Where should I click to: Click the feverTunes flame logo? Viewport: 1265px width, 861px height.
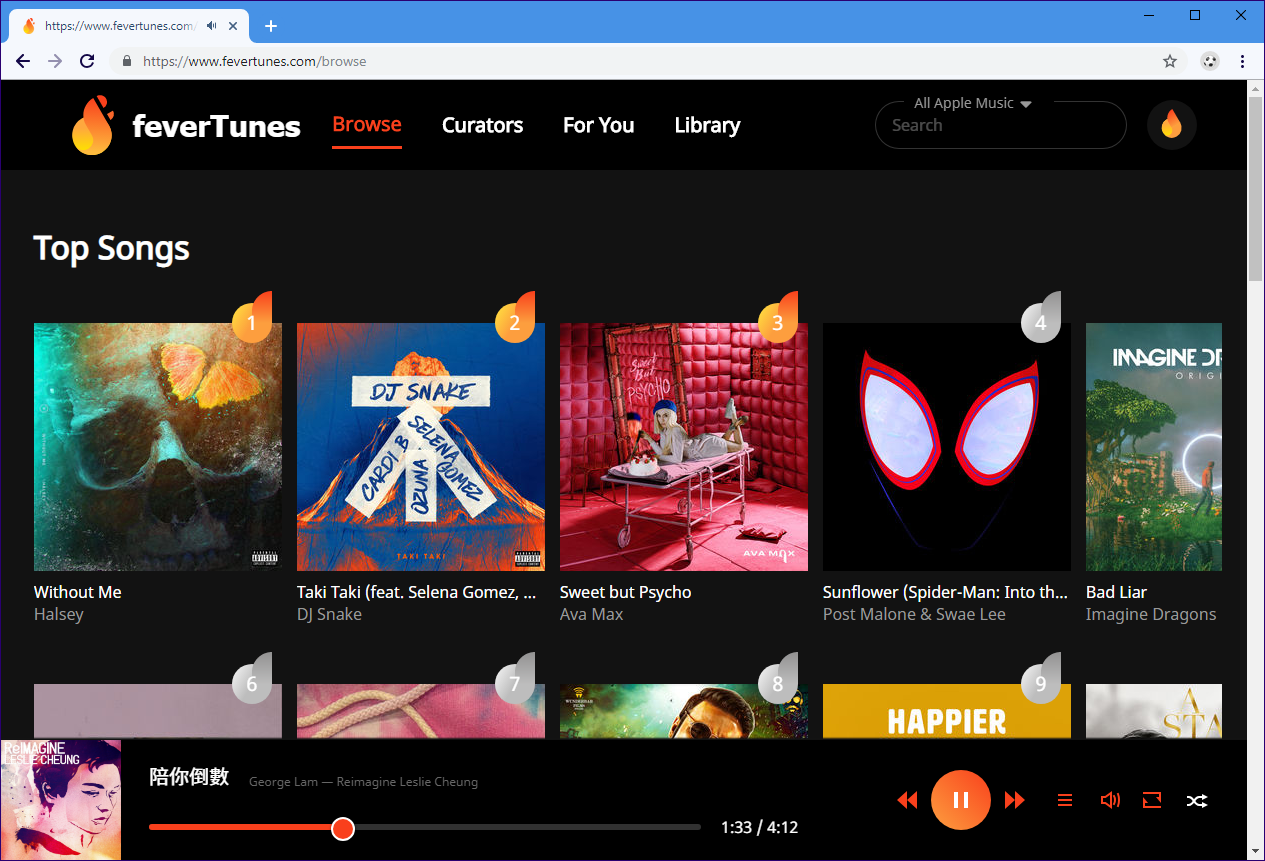click(x=92, y=125)
